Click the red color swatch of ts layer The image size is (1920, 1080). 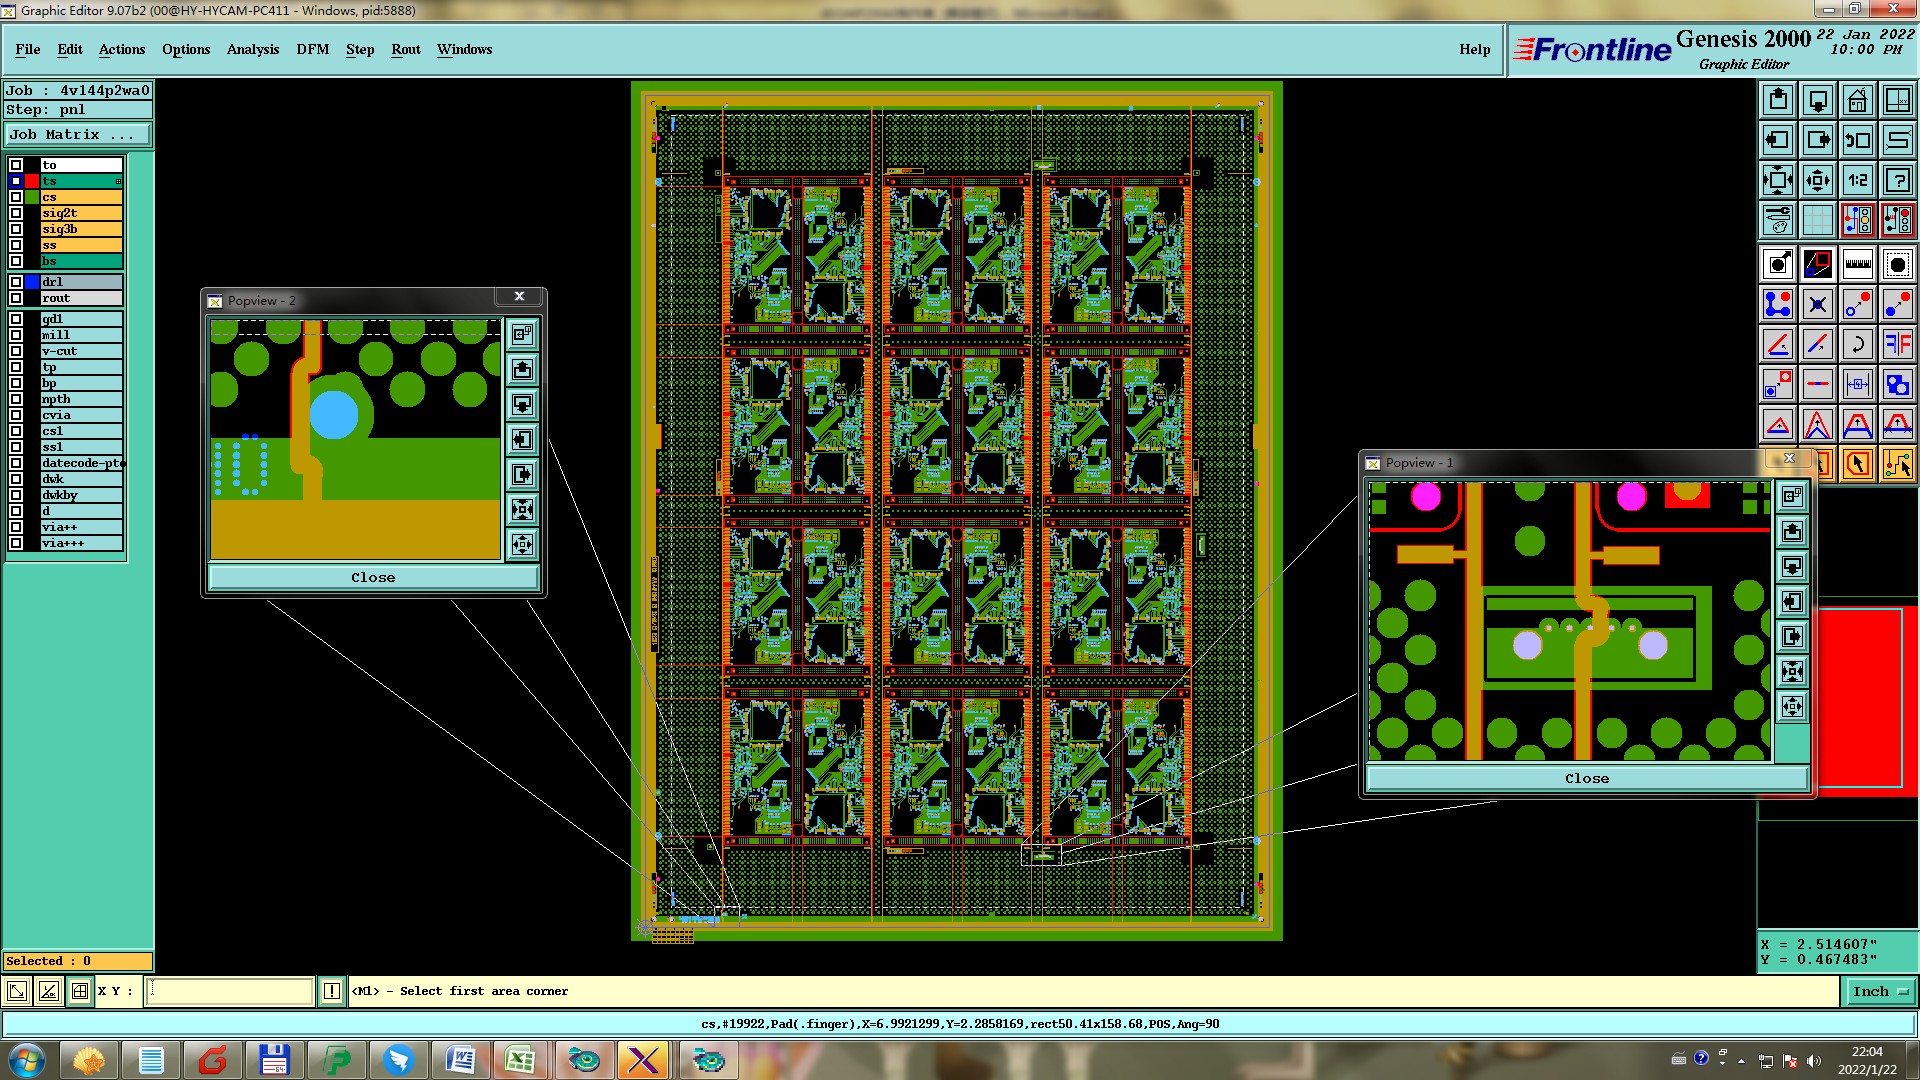(32, 181)
